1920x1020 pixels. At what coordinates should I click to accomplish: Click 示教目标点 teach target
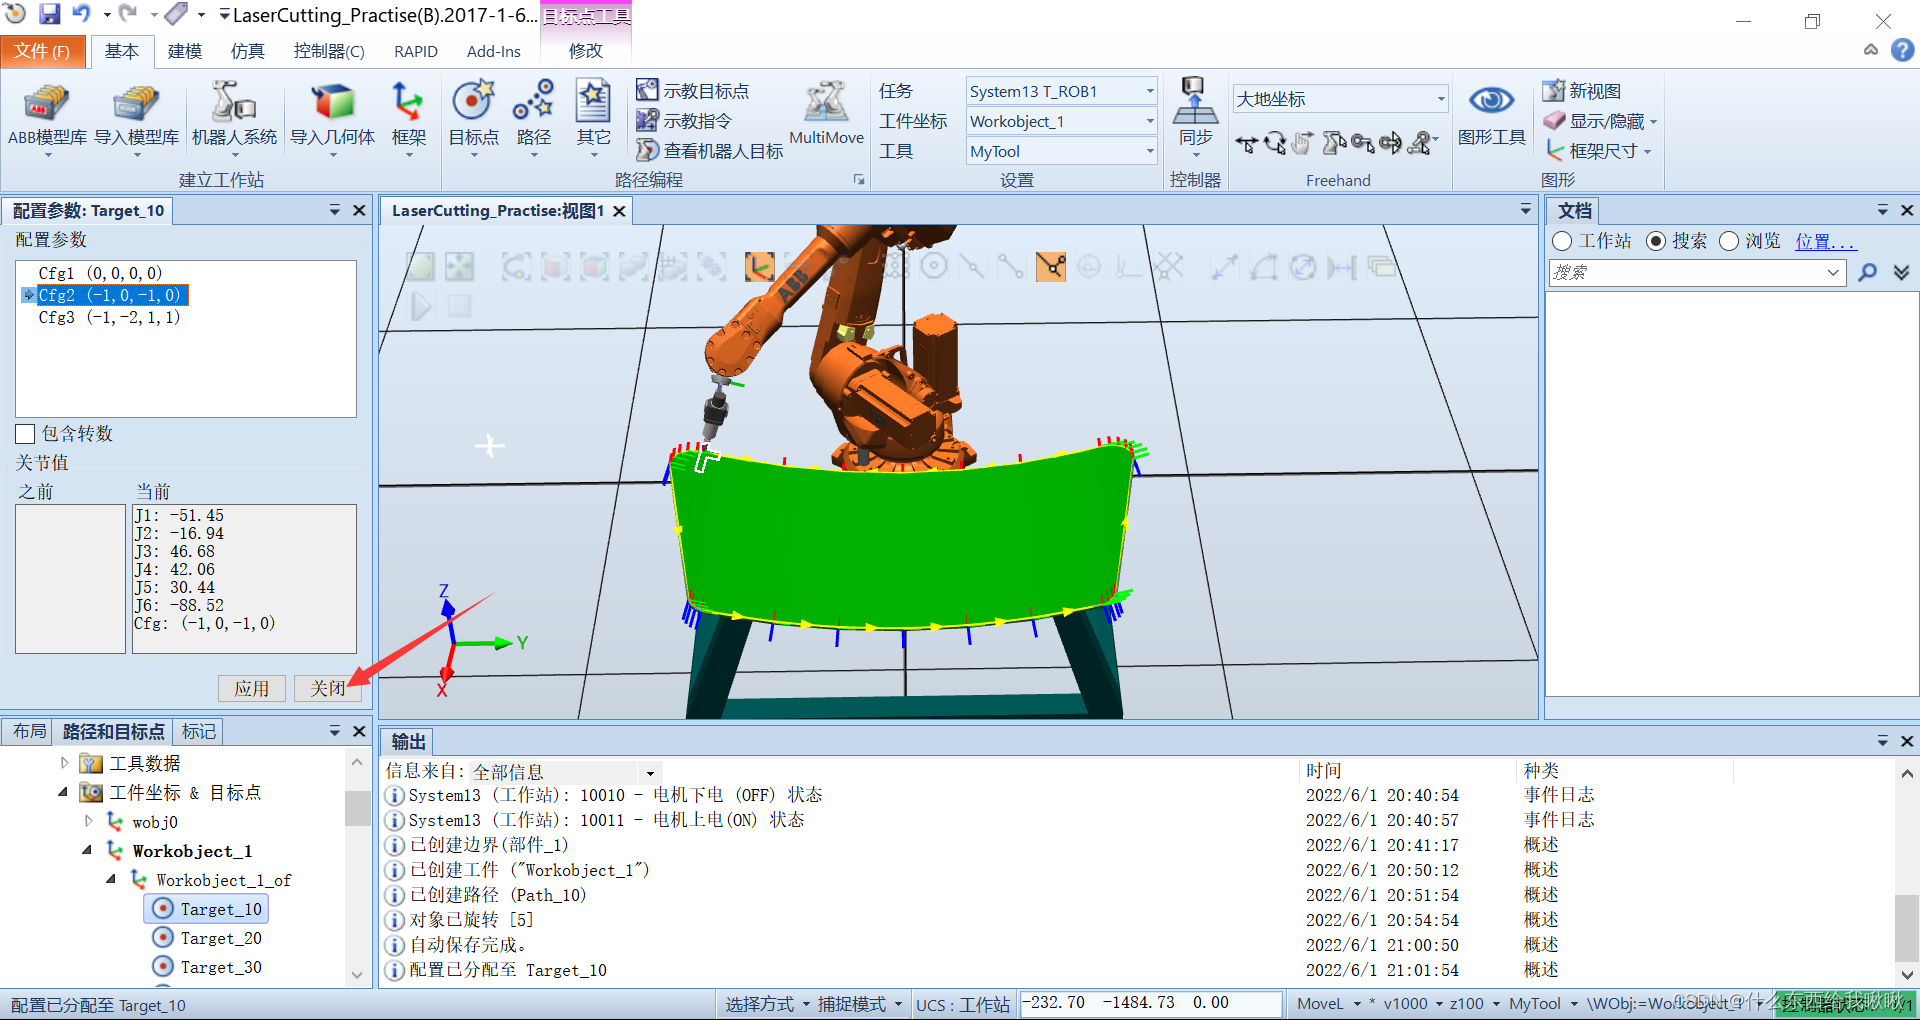pyautogui.click(x=693, y=91)
